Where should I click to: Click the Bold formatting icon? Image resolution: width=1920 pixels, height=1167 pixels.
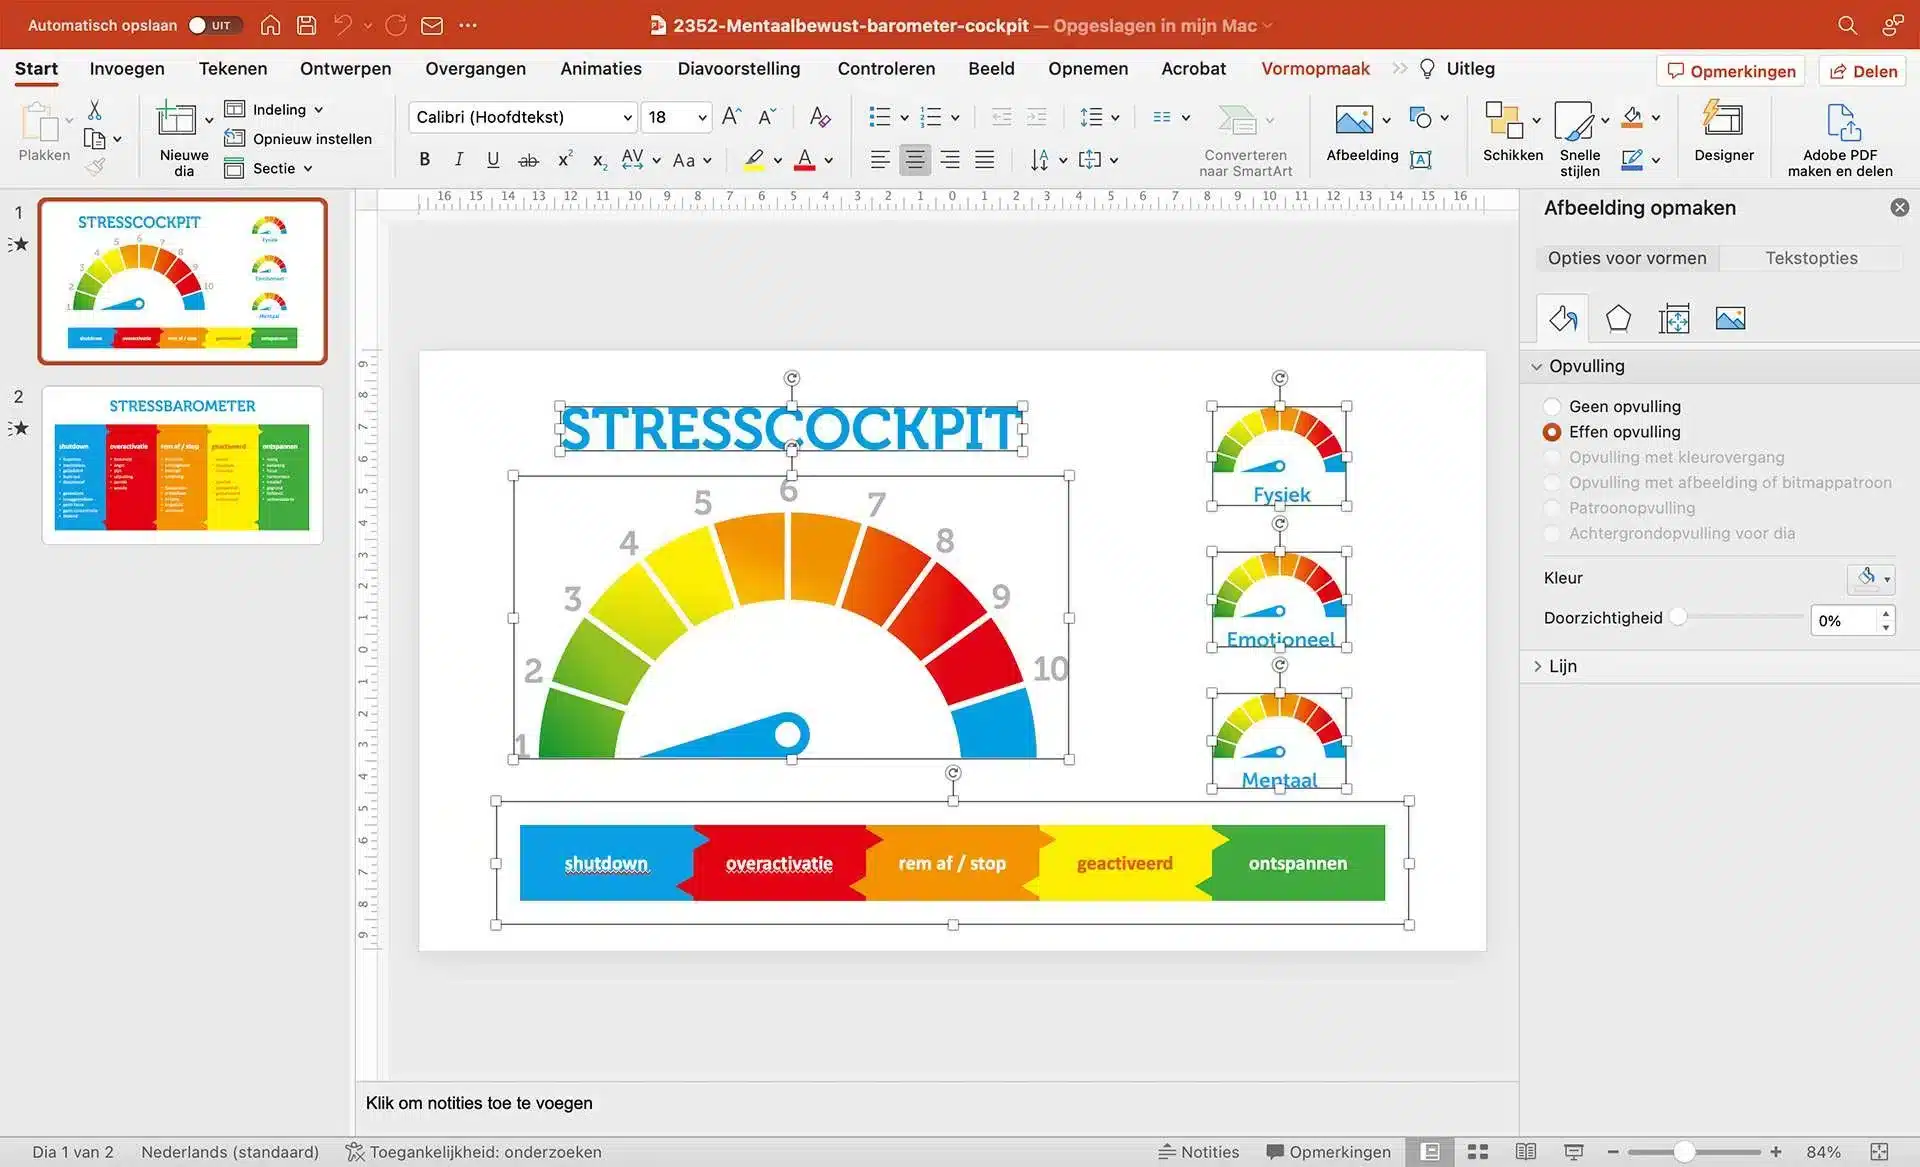(425, 159)
